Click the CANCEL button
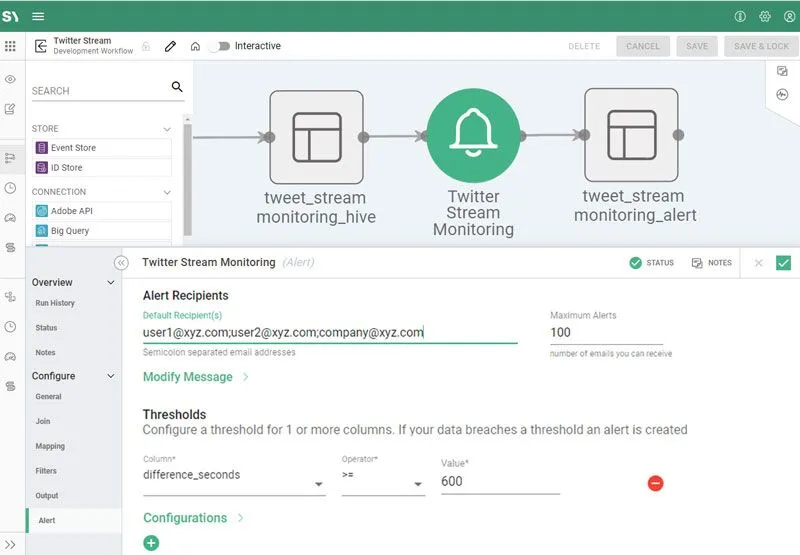 (643, 46)
